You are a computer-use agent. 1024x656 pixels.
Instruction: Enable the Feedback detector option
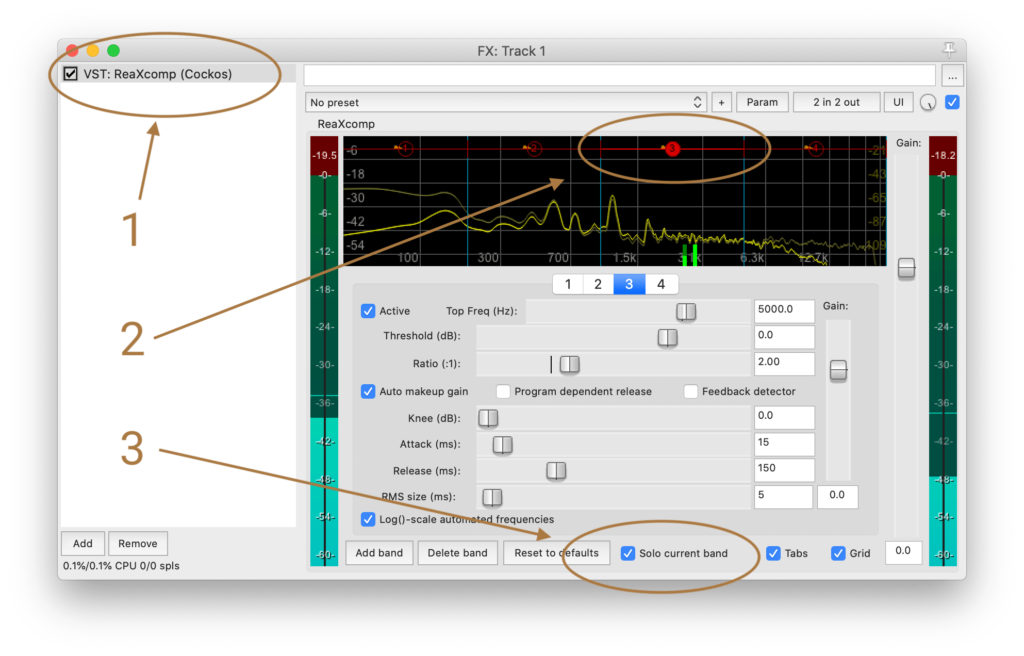(690, 391)
